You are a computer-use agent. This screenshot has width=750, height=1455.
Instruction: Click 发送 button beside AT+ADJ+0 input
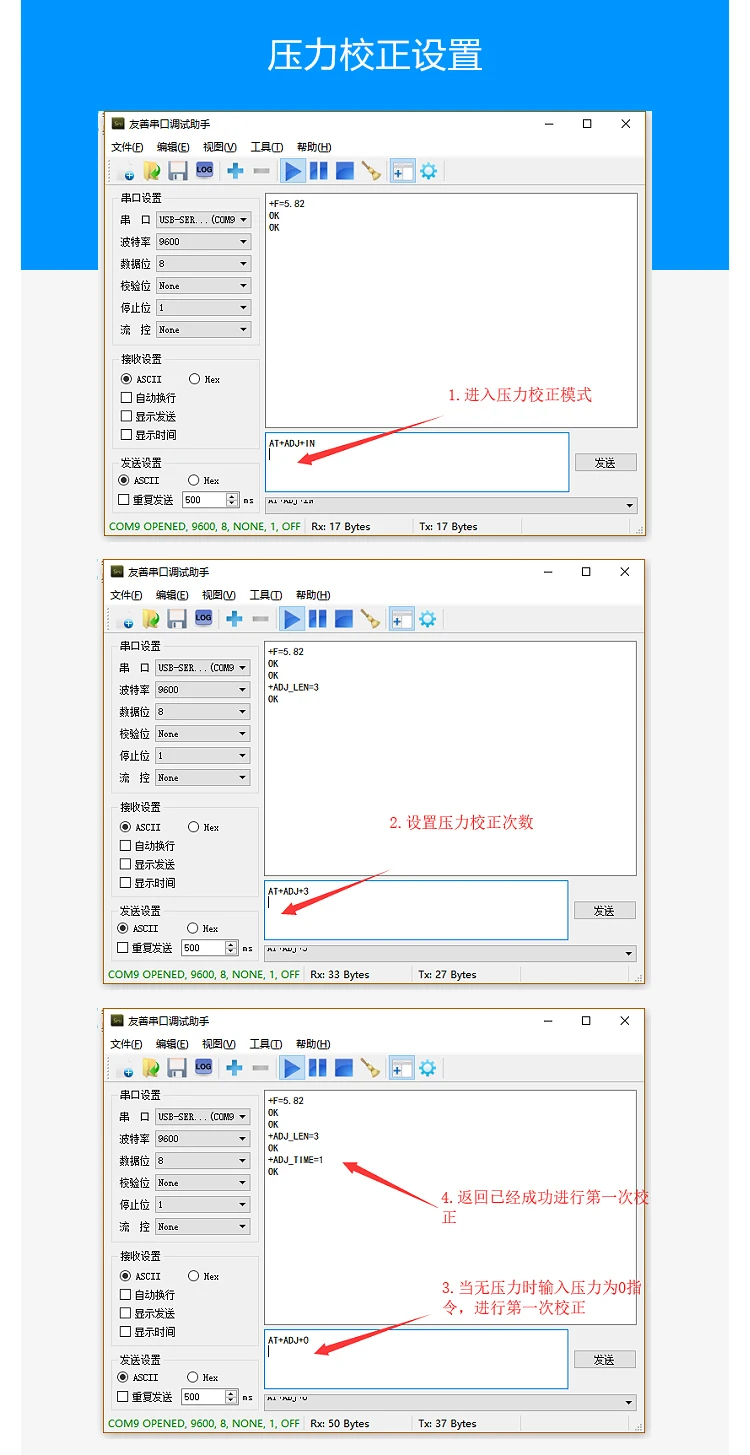coord(604,1360)
